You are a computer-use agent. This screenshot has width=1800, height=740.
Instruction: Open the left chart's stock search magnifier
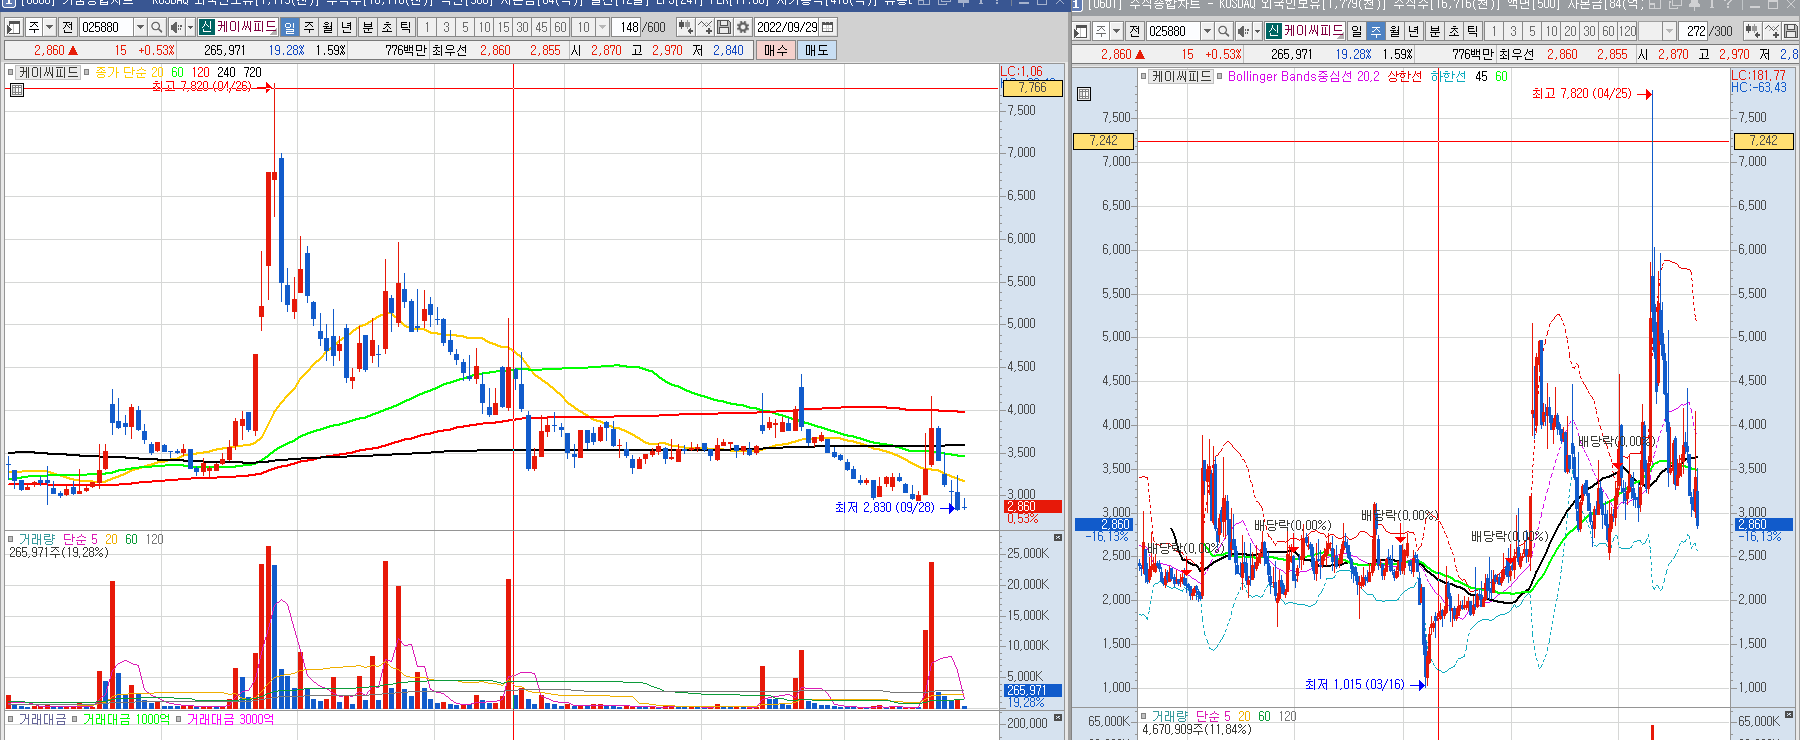pyautogui.click(x=156, y=27)
